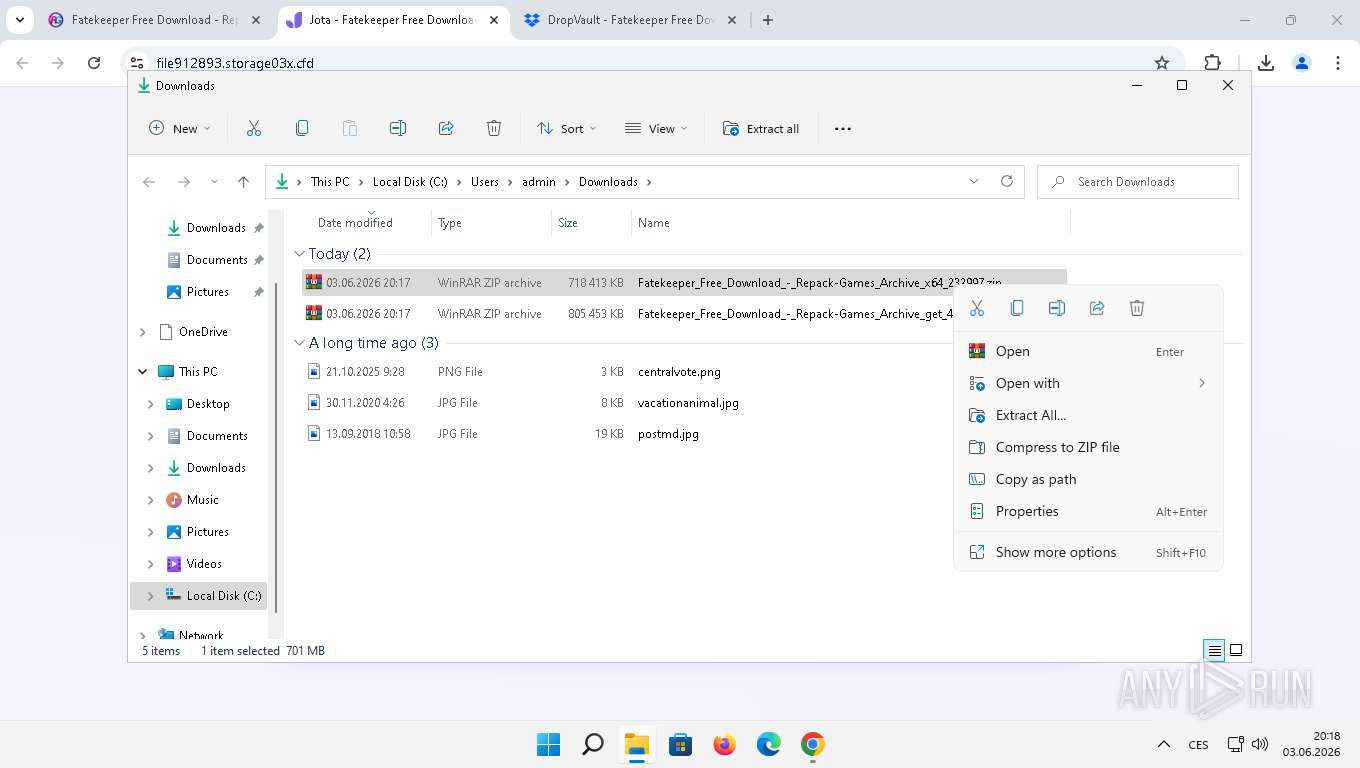Click Rename icon in context menu
The image size is (1360, 768).
click(x=1057, y=308)
